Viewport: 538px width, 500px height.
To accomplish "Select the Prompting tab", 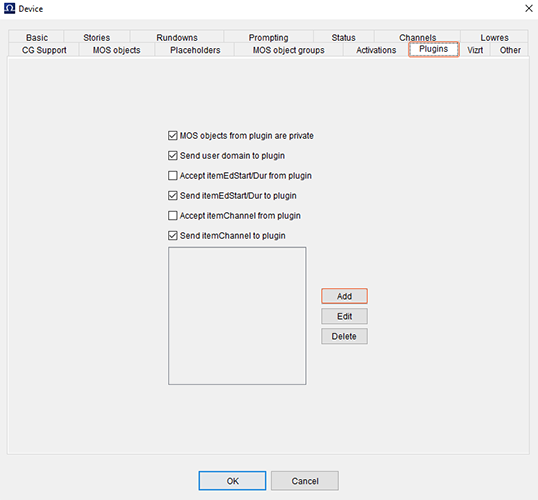I will click(x=268, y=37).
